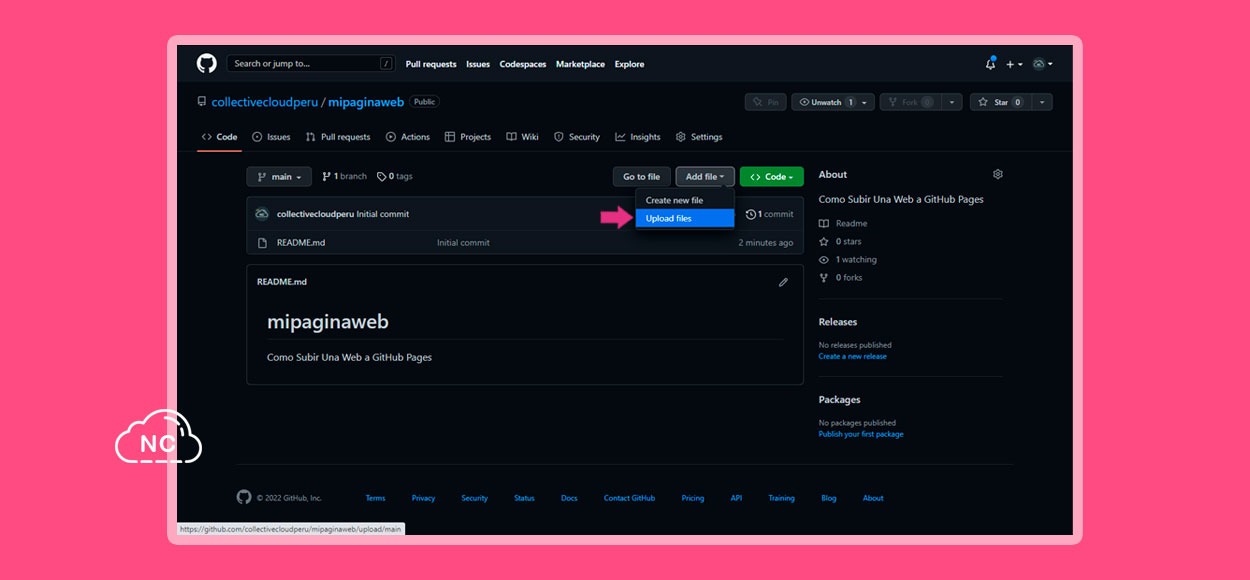
Task: Open footer API link
Action: pyautogui.click(x=736, y=498)
